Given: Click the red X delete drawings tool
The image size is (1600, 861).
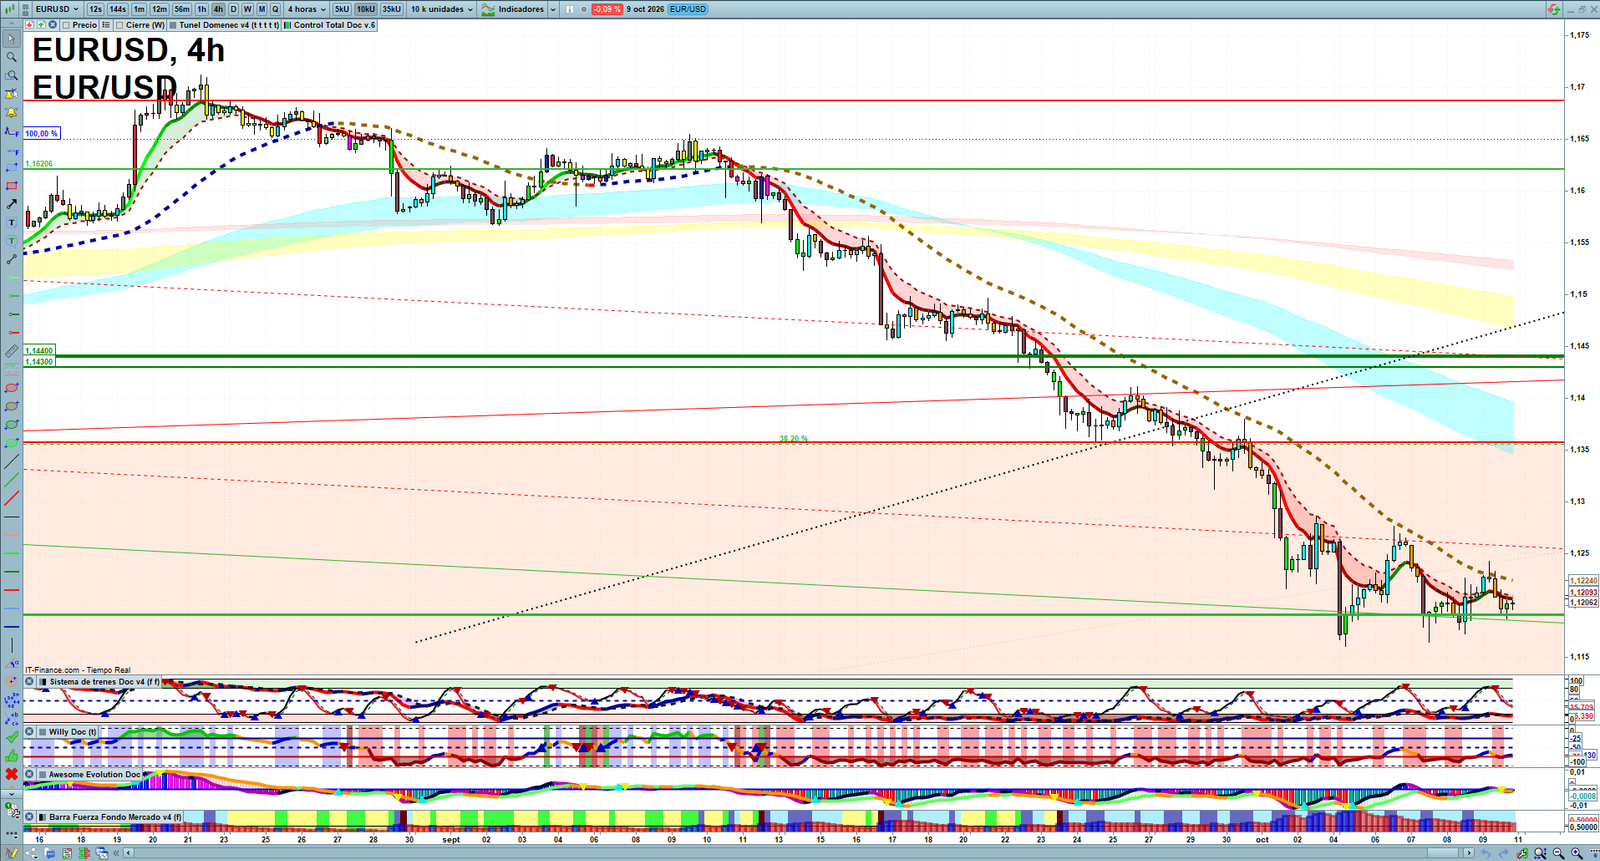Looking at the screenshot, I should click(11, 774).
